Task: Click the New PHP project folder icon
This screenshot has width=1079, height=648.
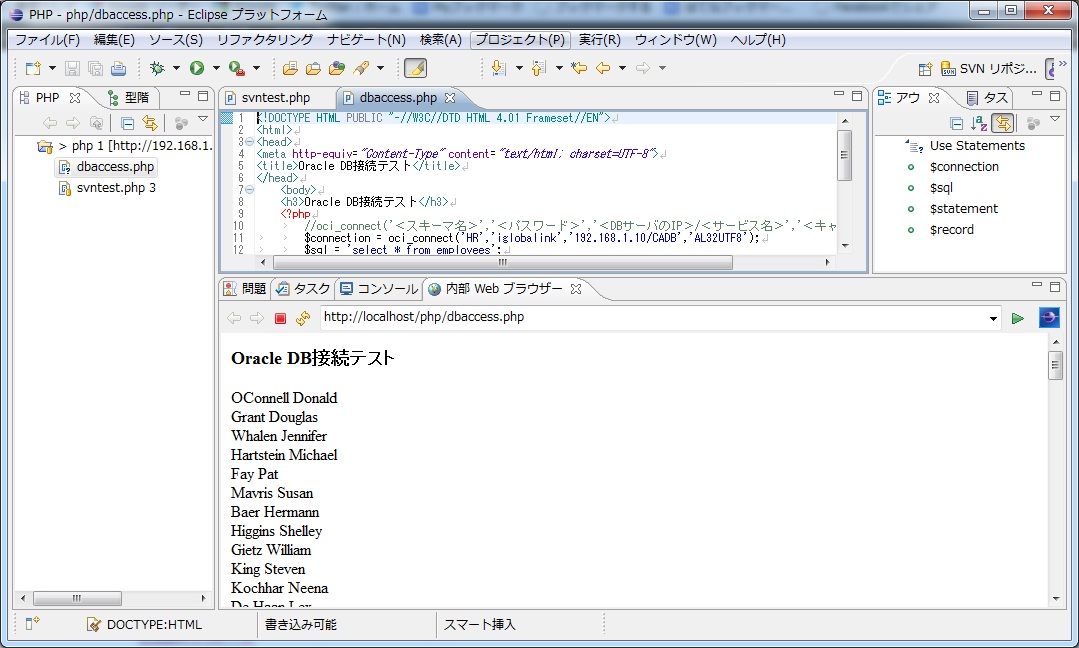Action: [290, 68]
